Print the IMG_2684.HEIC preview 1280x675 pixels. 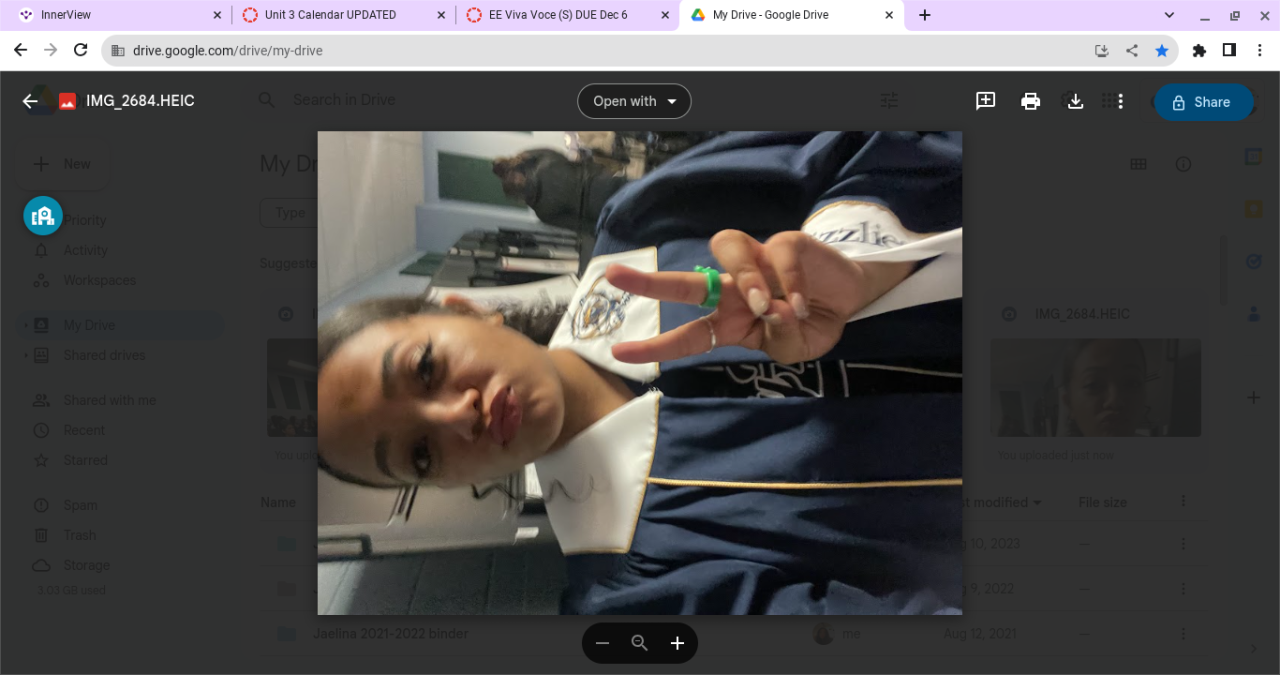coord(1031,101)
